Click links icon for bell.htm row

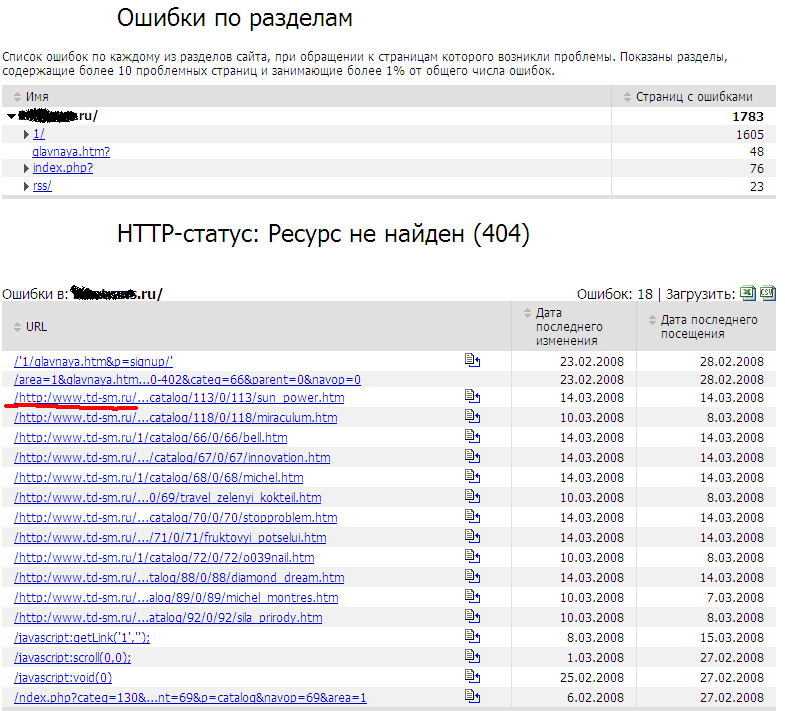pyautogui.click(x=473, y=437)
